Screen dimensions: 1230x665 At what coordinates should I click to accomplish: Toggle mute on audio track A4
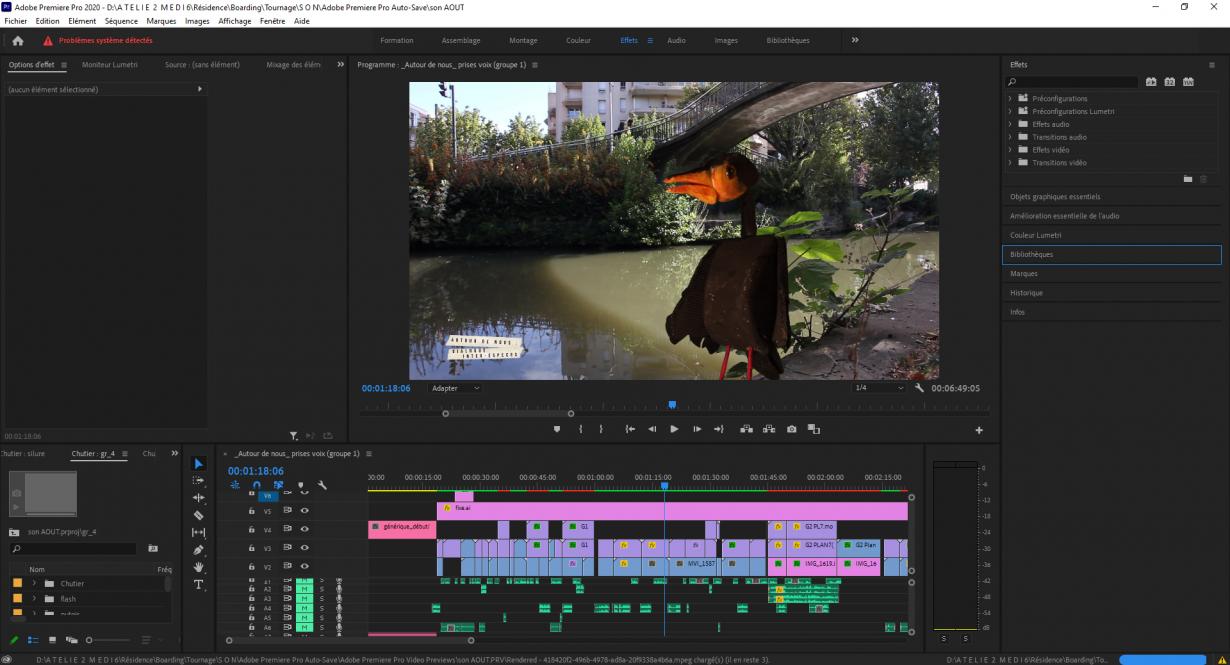304,608
